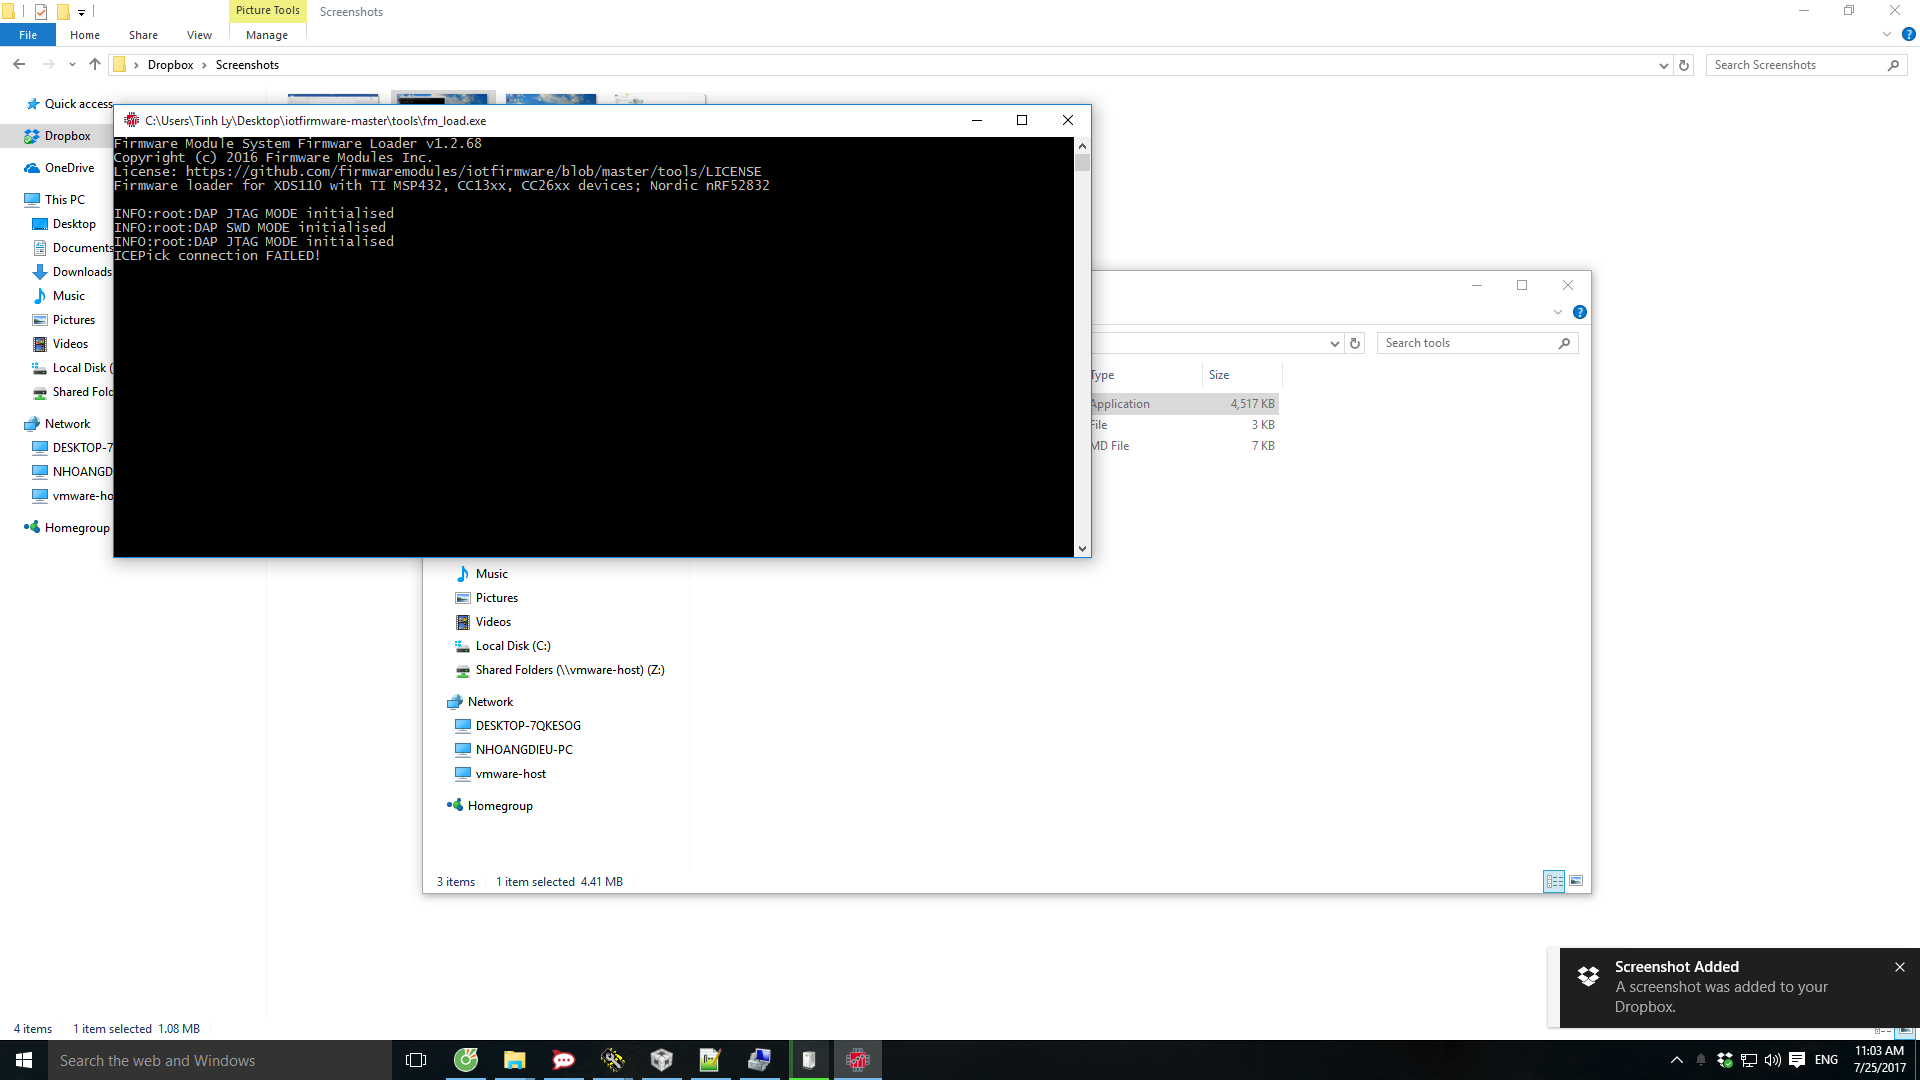
Task: Select OneDrive in the navigation pane
Action: 69,168
